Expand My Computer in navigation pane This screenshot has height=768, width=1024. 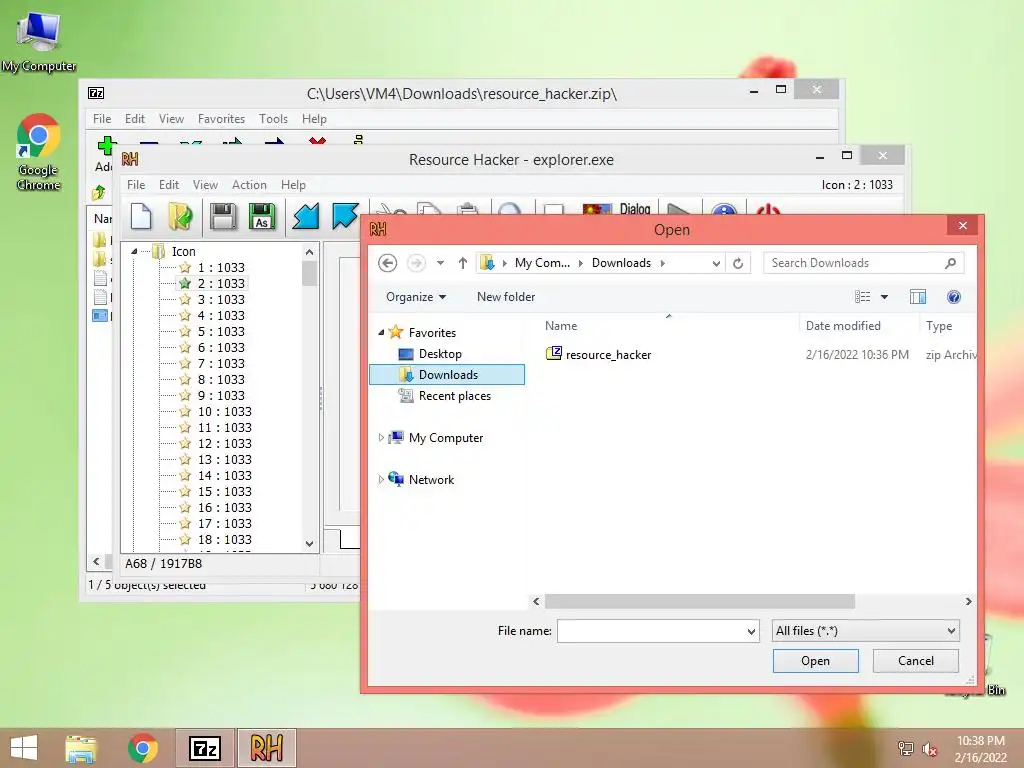pyautogui.click(x=381, y=438)
